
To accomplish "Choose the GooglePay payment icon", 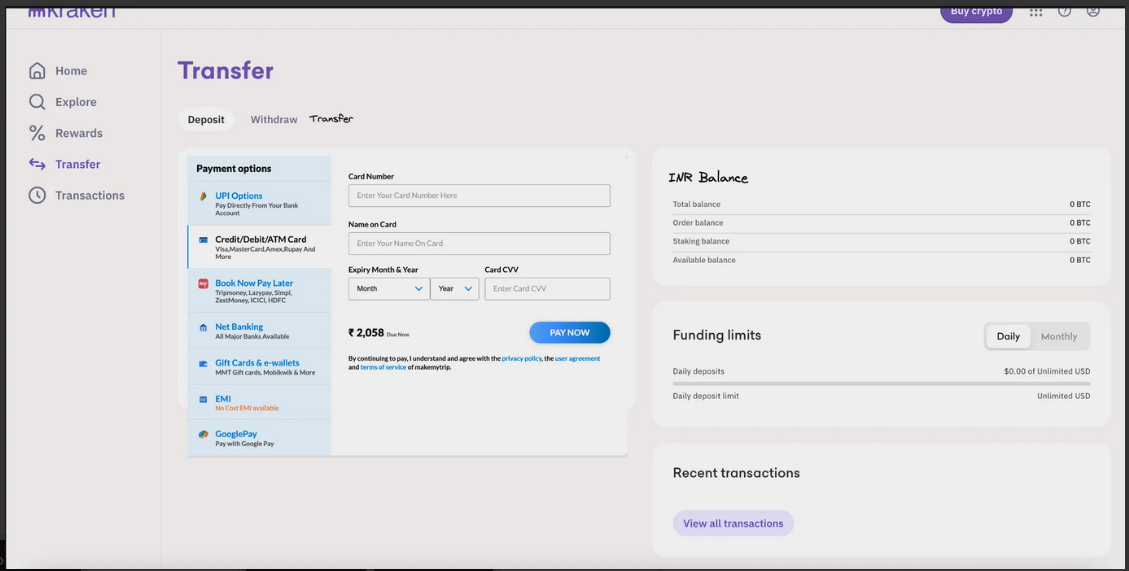I will 203,435.
